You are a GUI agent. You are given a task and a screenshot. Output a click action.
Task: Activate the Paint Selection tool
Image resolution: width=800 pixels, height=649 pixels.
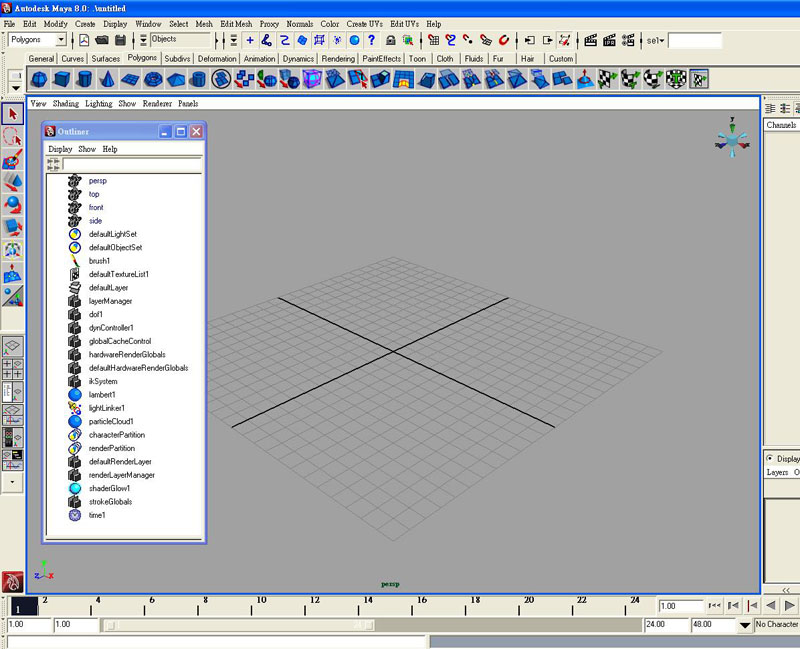(13, 159)
